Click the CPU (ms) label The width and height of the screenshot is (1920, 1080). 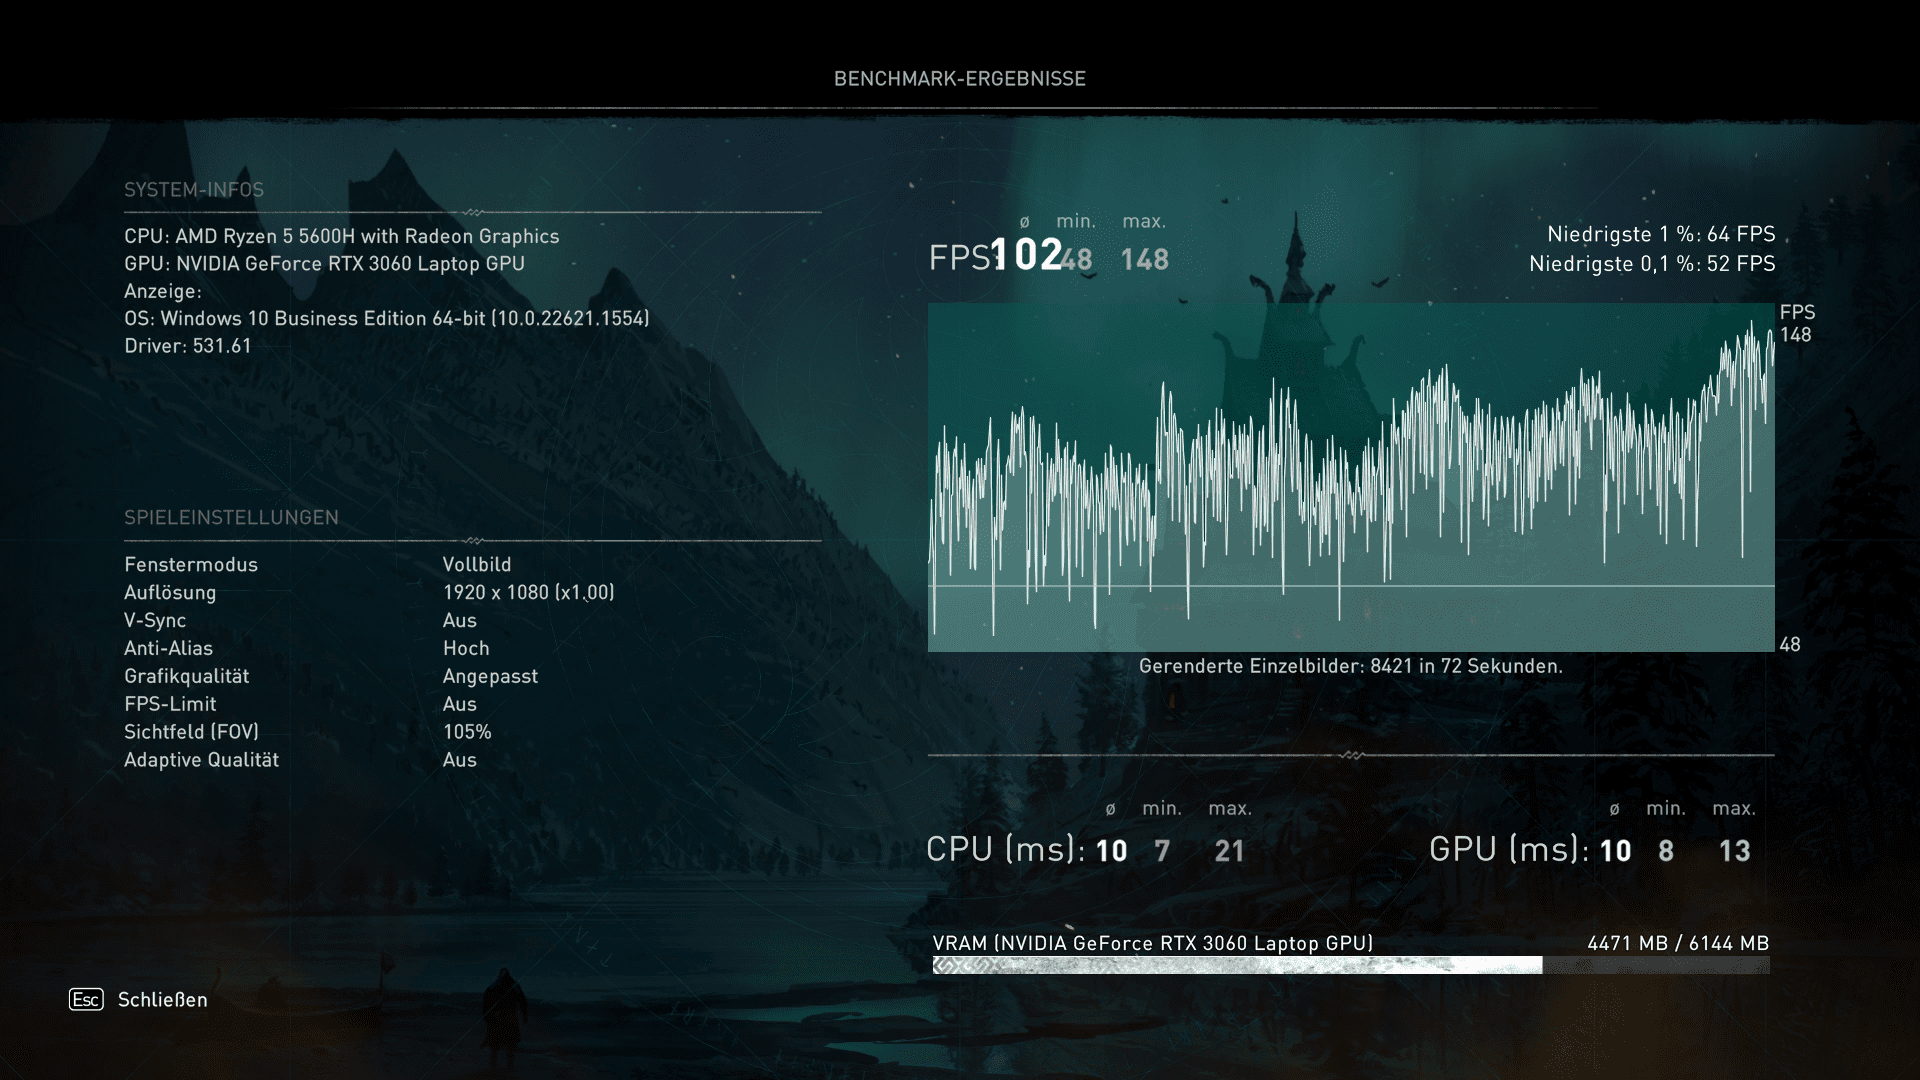1005,849
